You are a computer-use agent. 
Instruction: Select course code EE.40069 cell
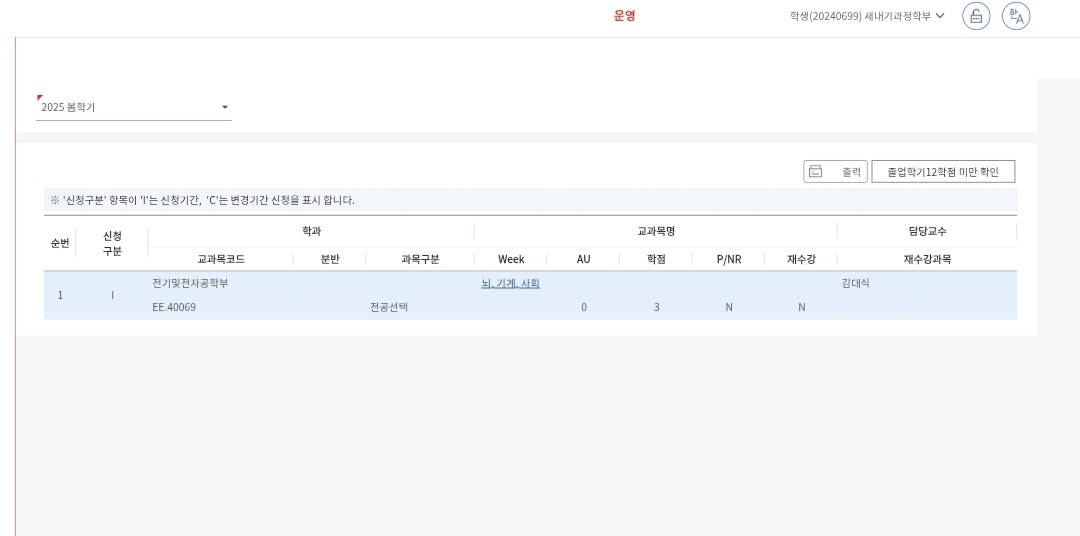tap(174, 307)
